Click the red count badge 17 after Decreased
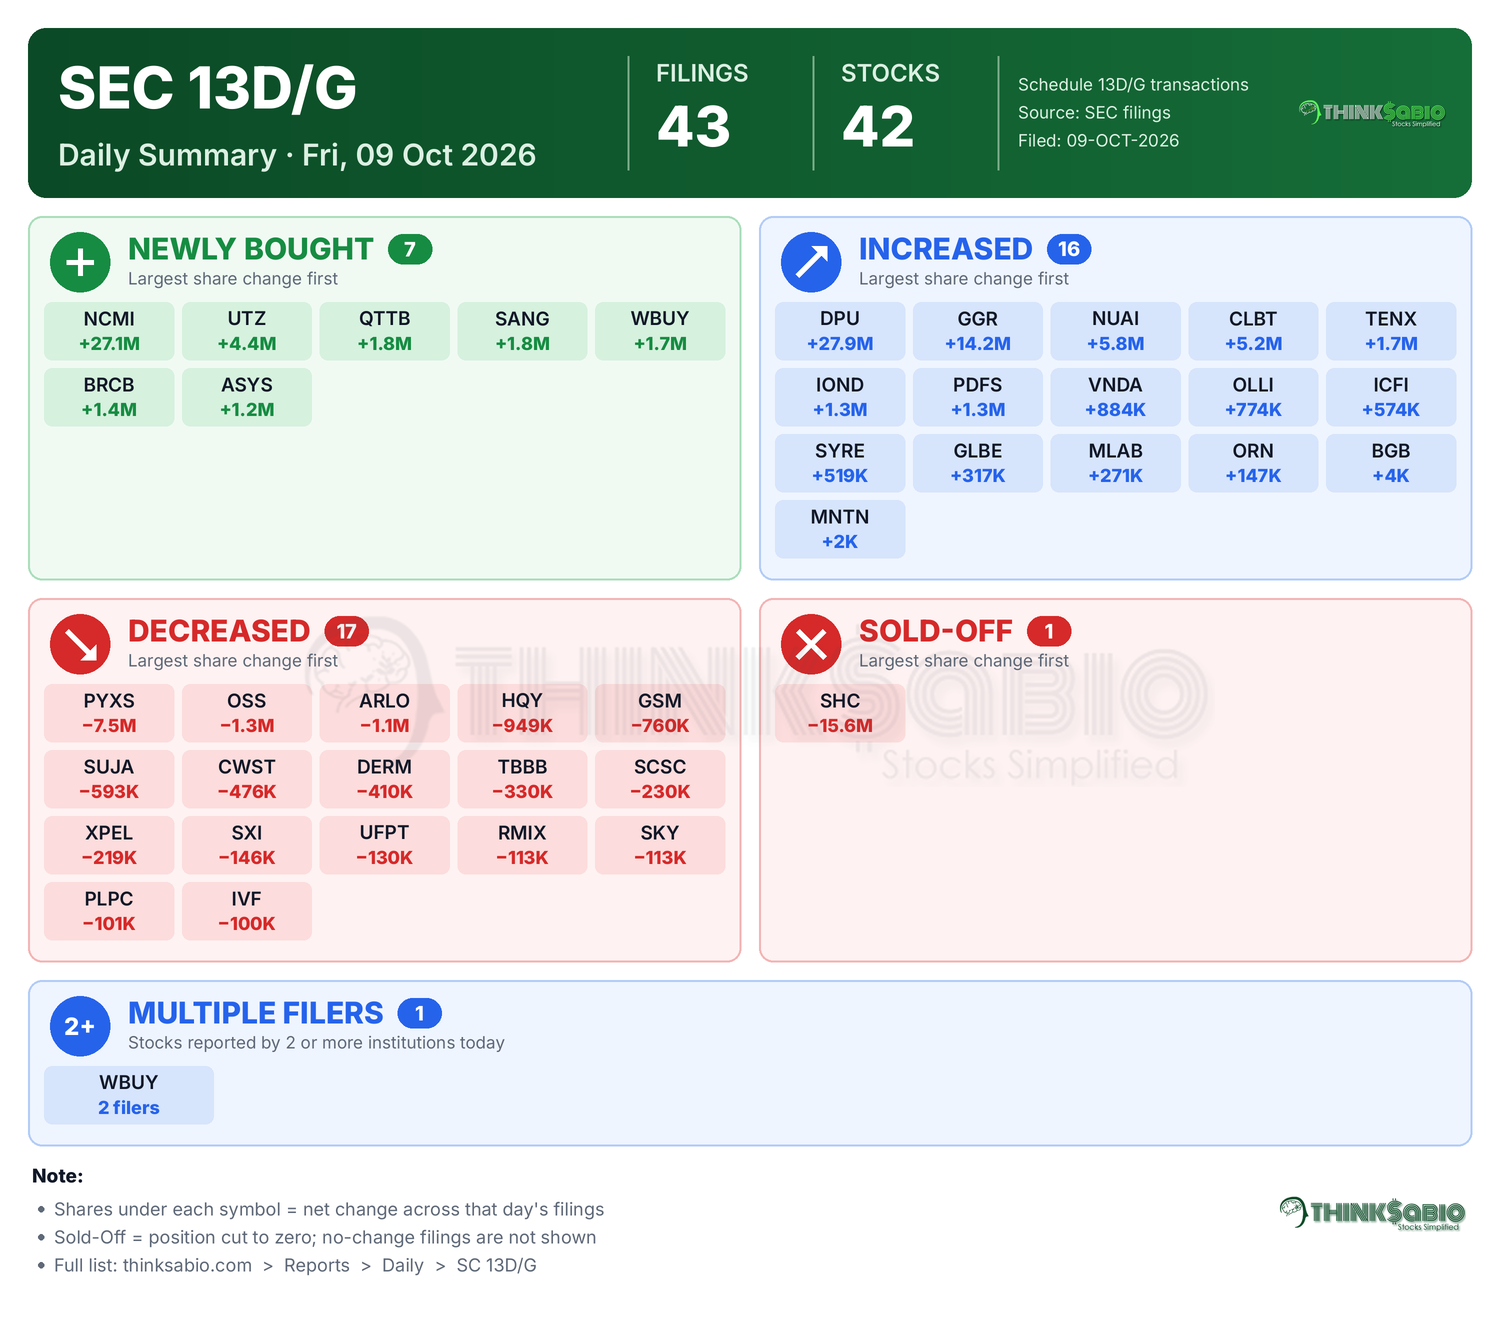This screenshot has width=1500, height=1322. 347,631
